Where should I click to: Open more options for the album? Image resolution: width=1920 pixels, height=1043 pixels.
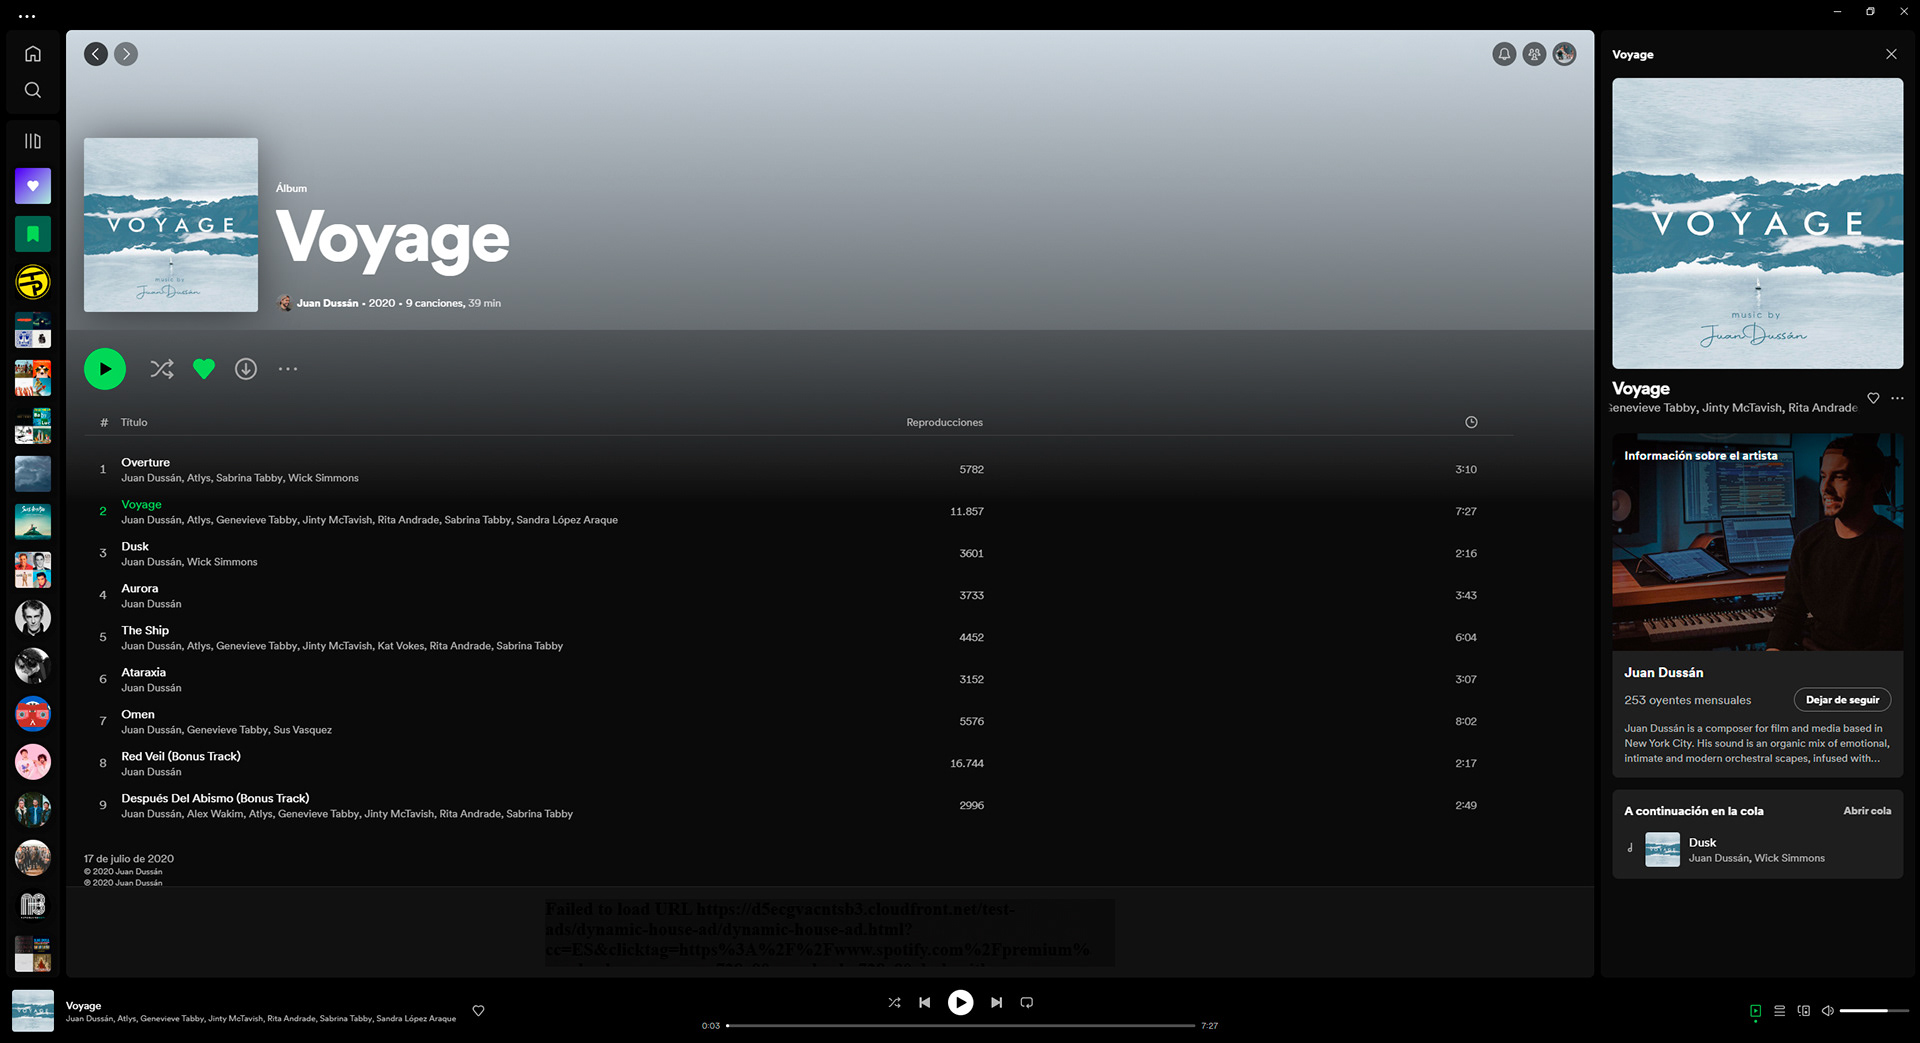(288, 369)
